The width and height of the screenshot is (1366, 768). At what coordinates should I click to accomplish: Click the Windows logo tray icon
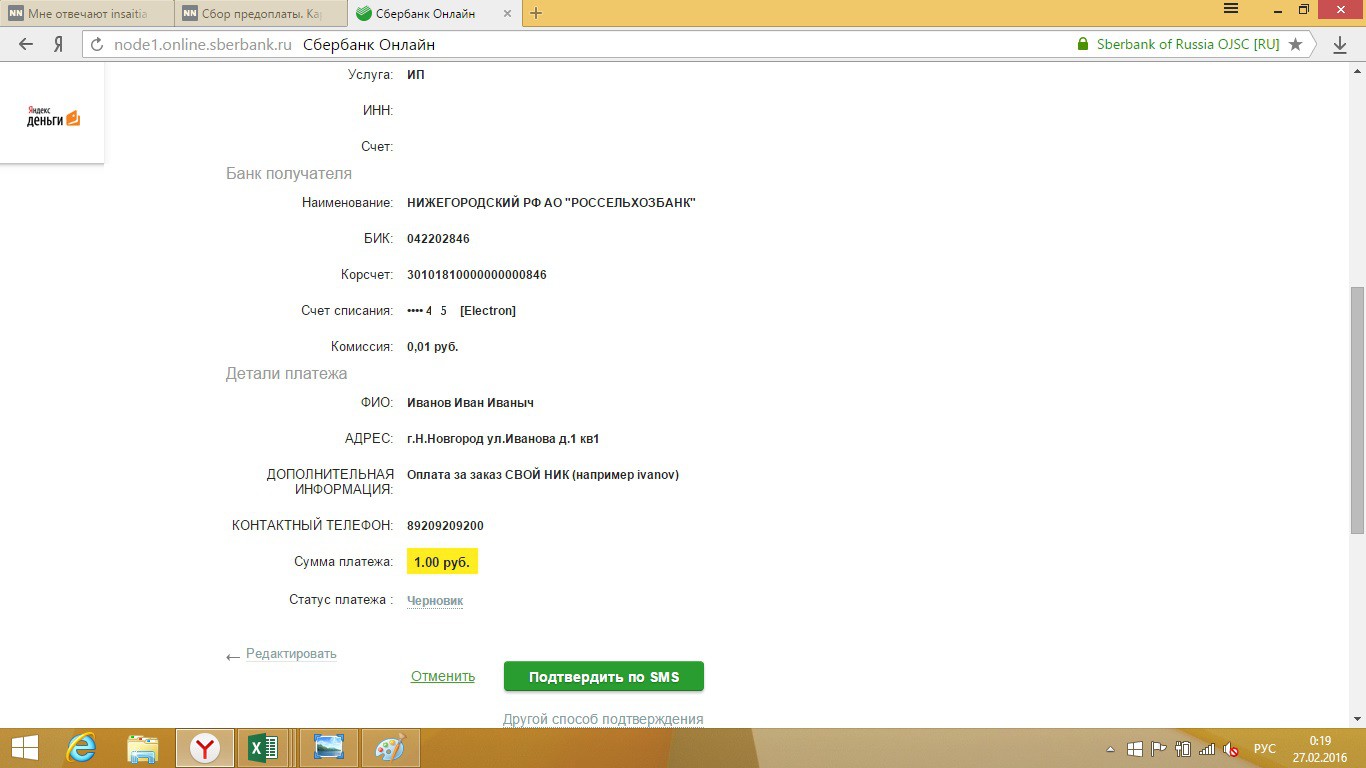click(1135, 749)
